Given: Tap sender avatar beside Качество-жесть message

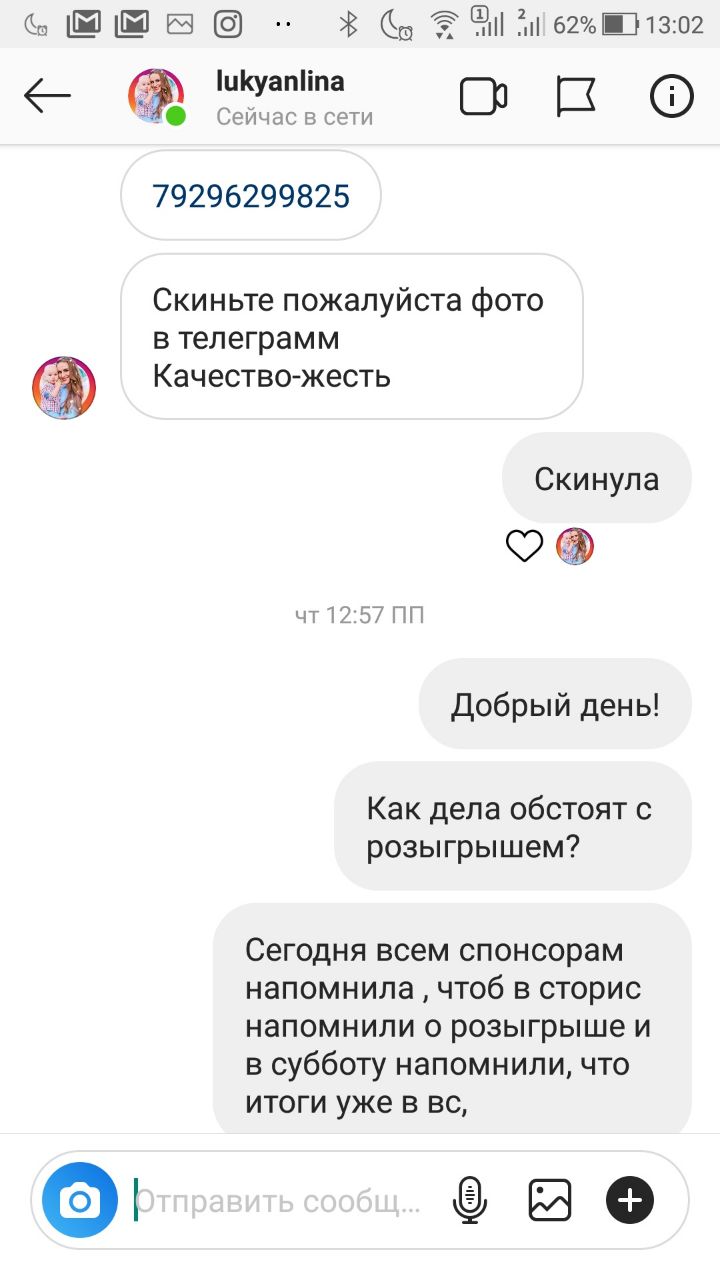Looking at the screenshot, I should (x=64, y=387).
